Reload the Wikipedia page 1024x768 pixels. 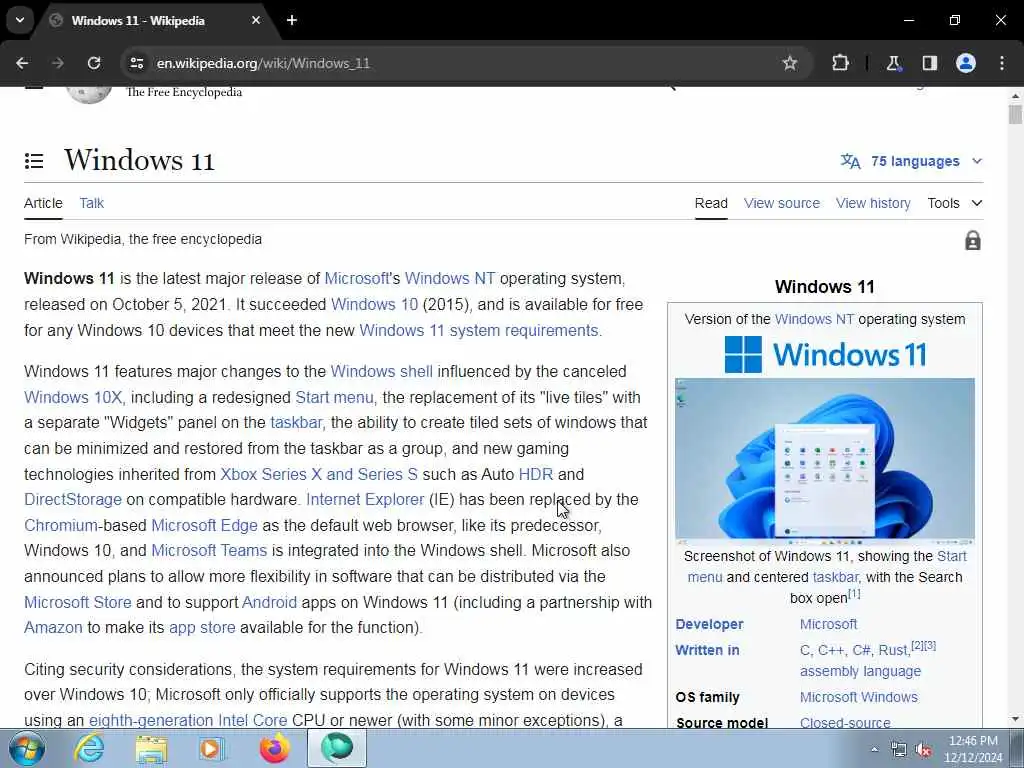(94, 63)
